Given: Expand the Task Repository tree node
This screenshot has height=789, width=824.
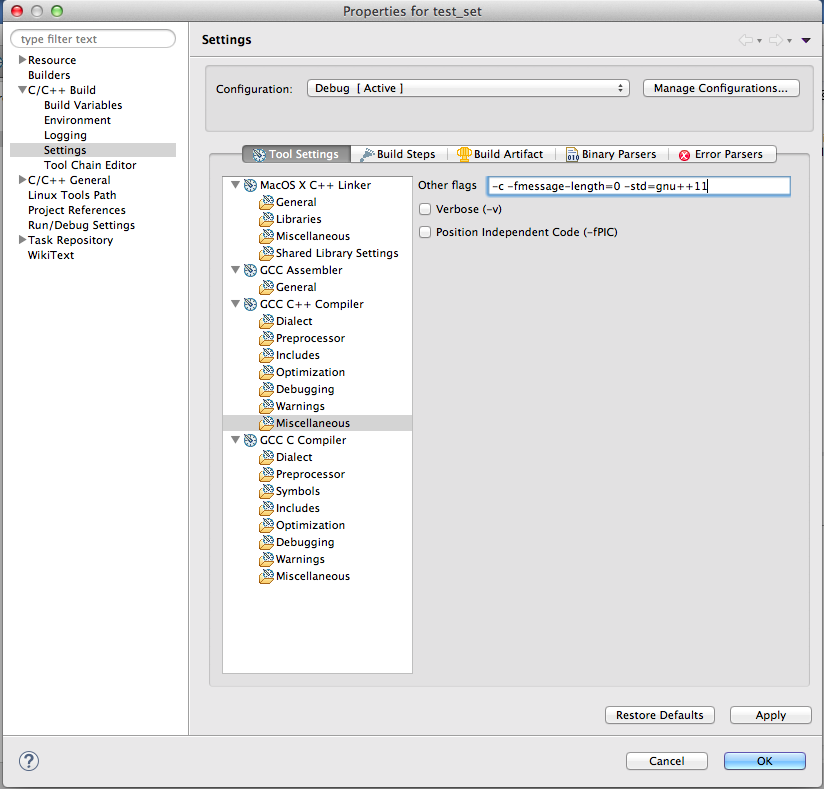Looking at the screenshot, I should (22, 240).
